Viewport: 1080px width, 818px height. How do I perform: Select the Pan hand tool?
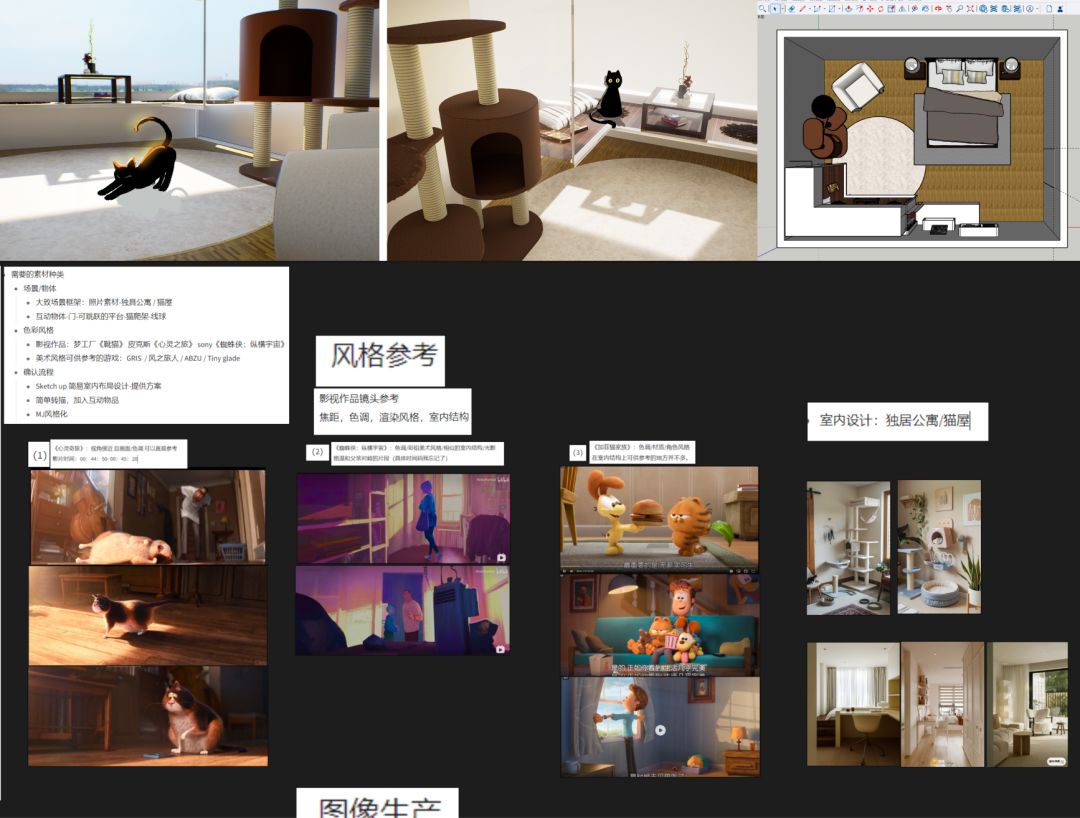click(949, 9)
